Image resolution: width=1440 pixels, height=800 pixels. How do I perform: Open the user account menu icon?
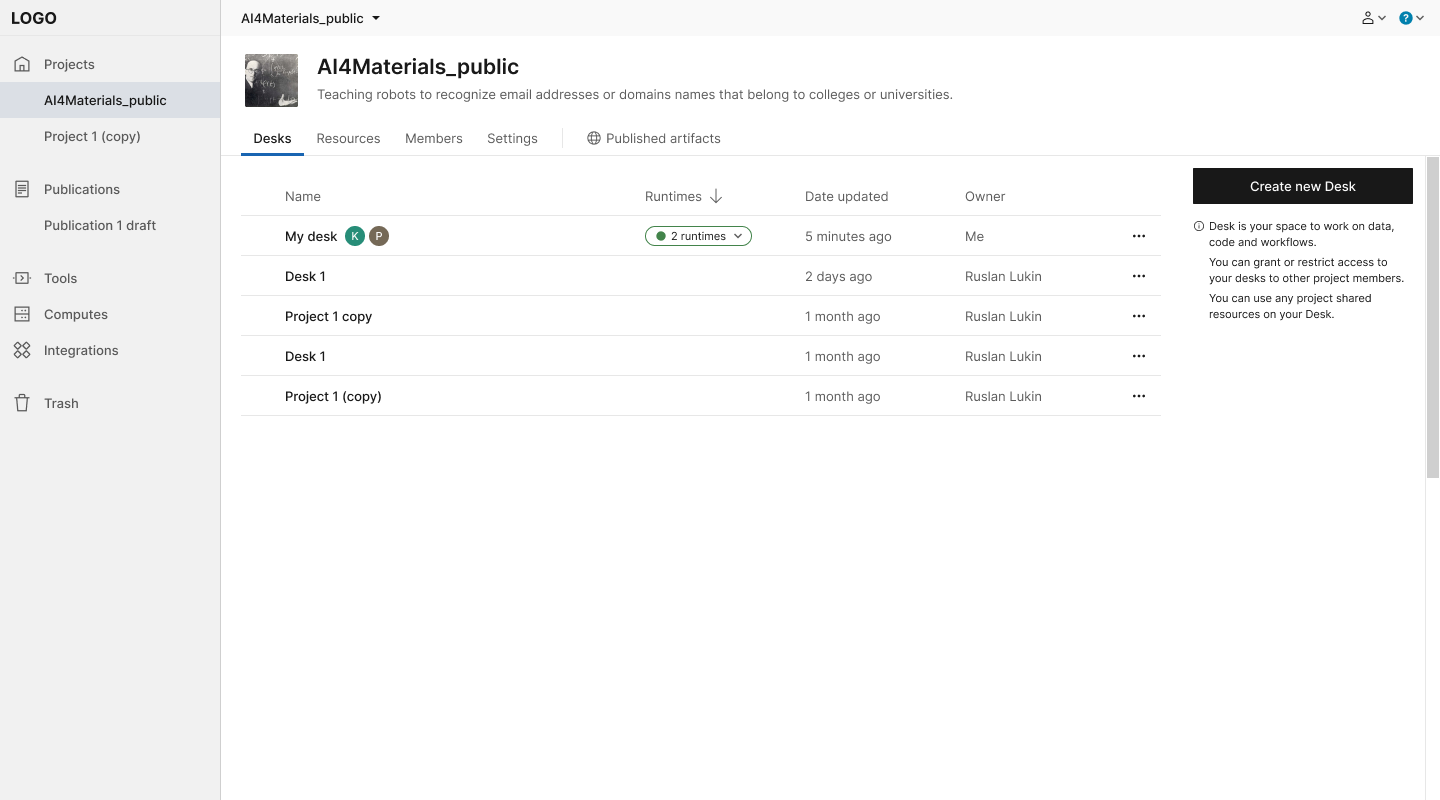click(x=1368, y=18)
